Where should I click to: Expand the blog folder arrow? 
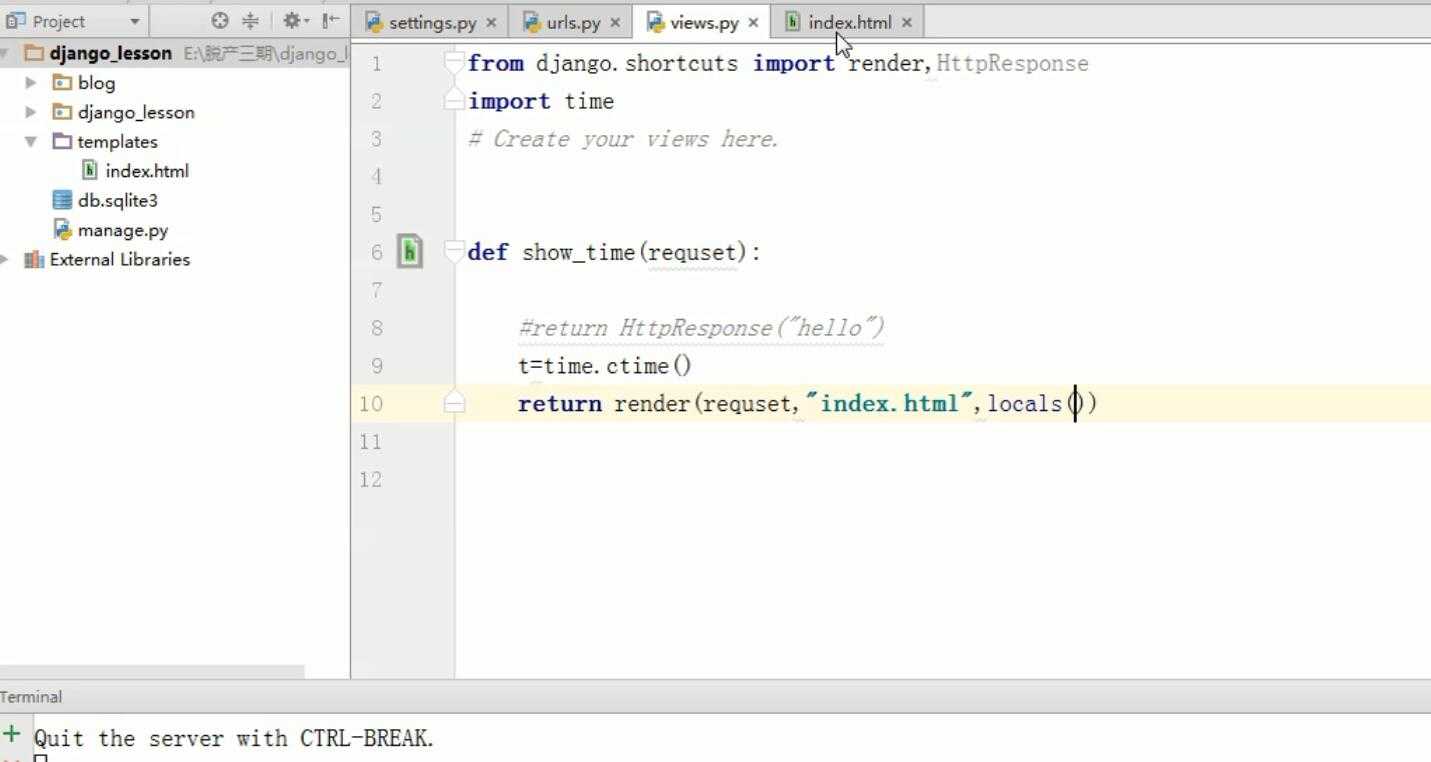coord(31,83)
